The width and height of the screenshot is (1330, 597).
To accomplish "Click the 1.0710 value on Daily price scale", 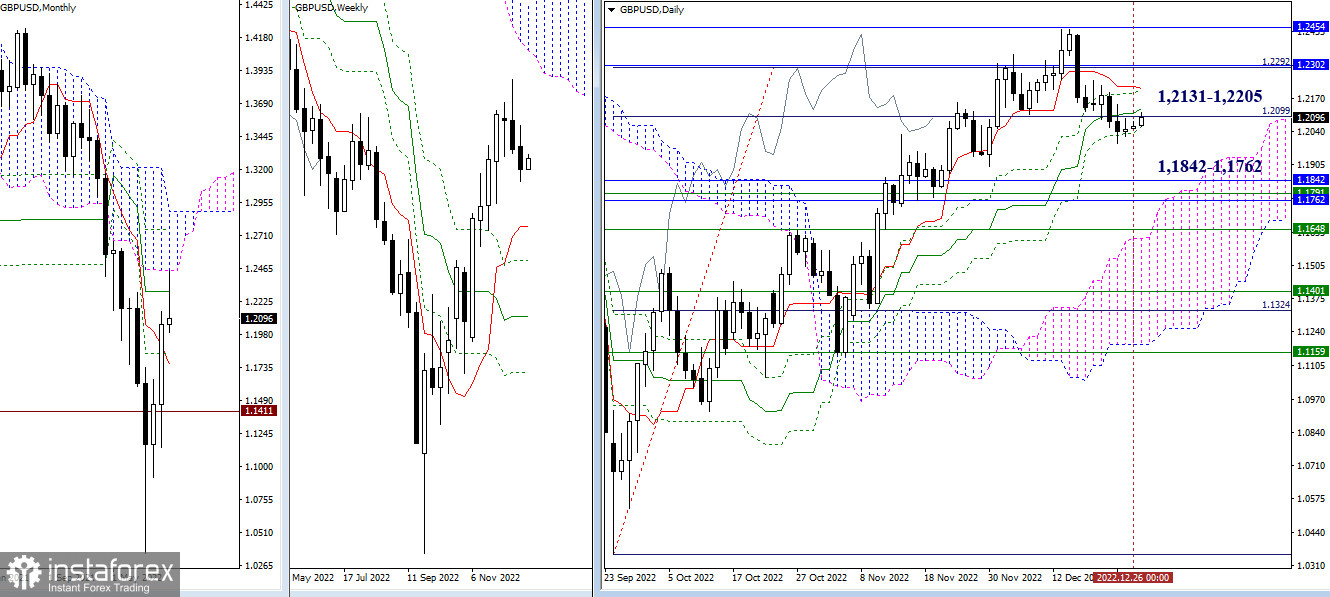I will click(x=1310, y=465).
